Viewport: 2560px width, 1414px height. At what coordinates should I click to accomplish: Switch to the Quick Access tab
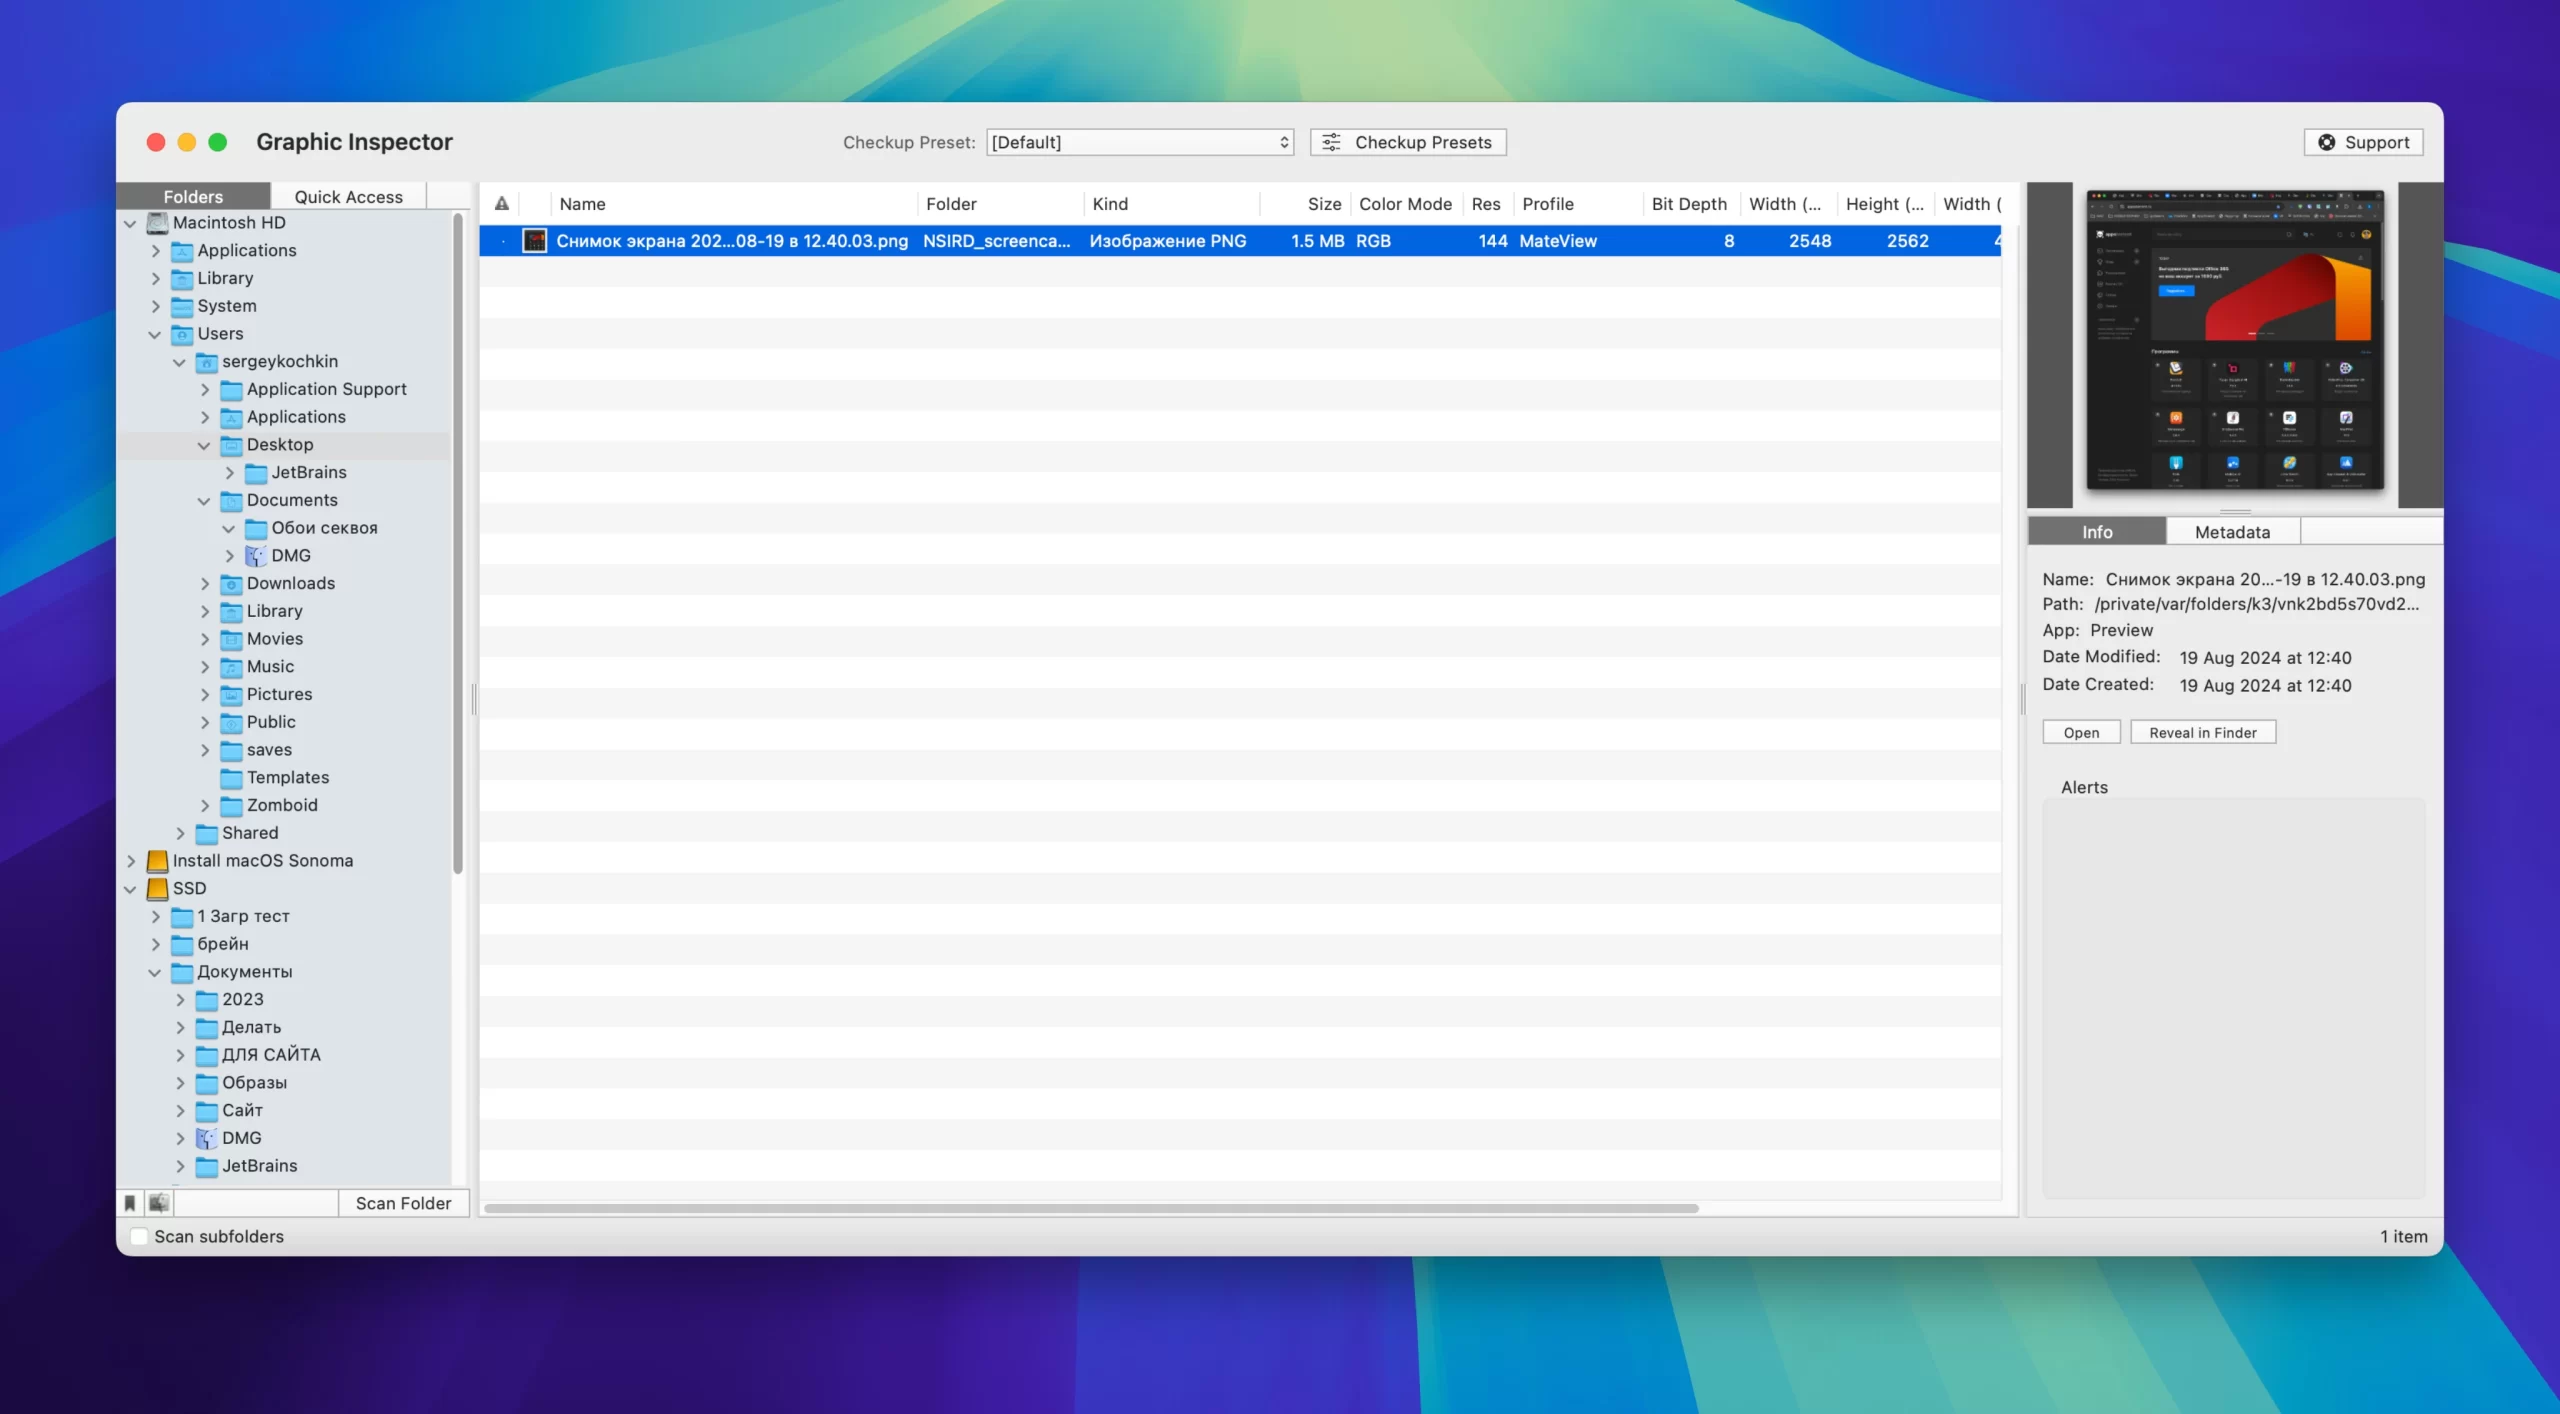tap(348, 197)
